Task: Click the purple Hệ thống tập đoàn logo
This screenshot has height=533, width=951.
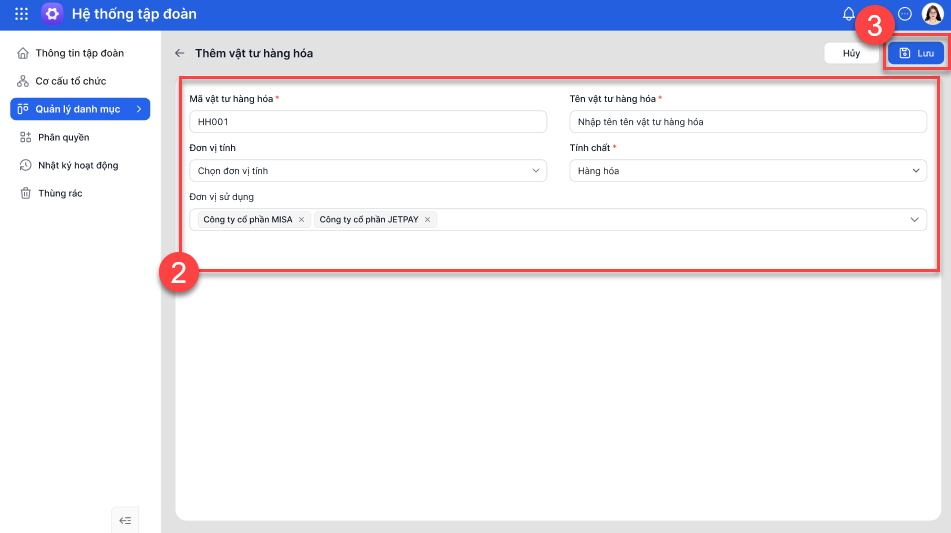Action: pyautogui.click(x=52, y=14)
